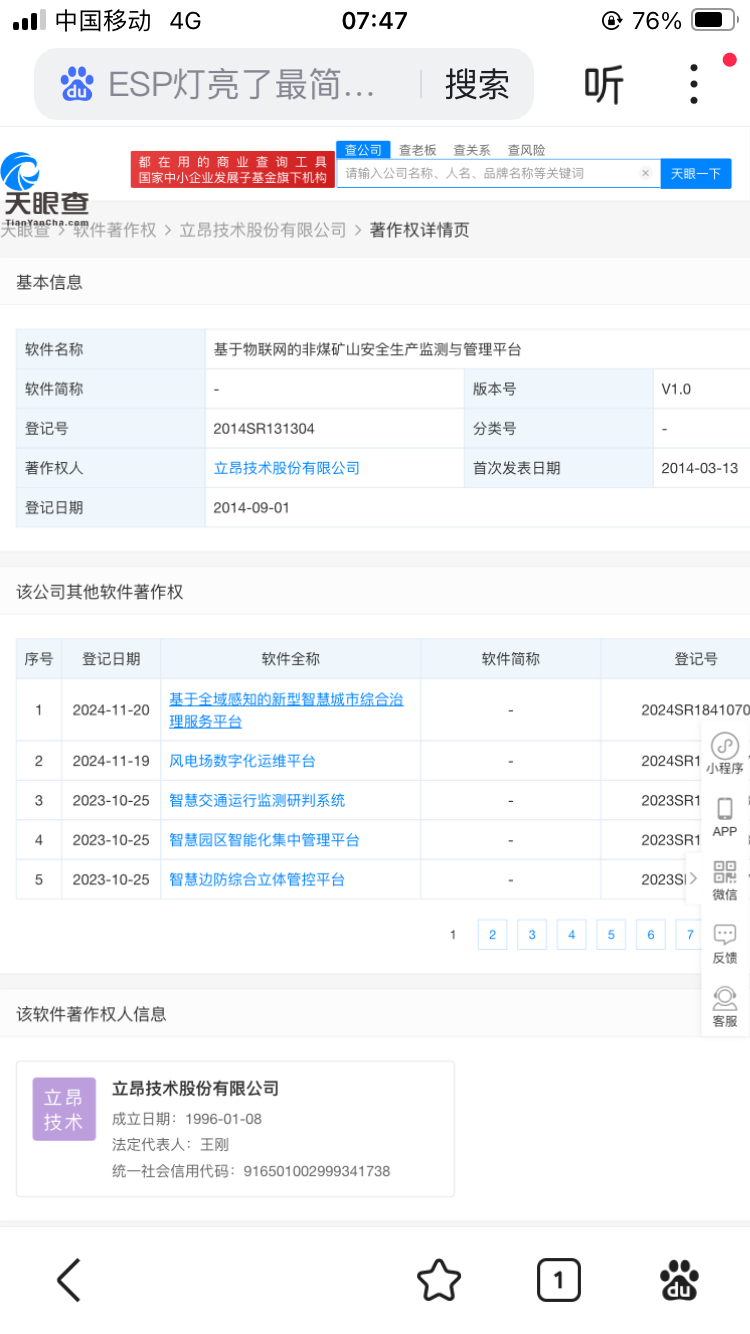Open the 立昂技术股份有限公司 breadcrumb link
This screenshot has height=1334, width=750.
click(x=263, y=230)
